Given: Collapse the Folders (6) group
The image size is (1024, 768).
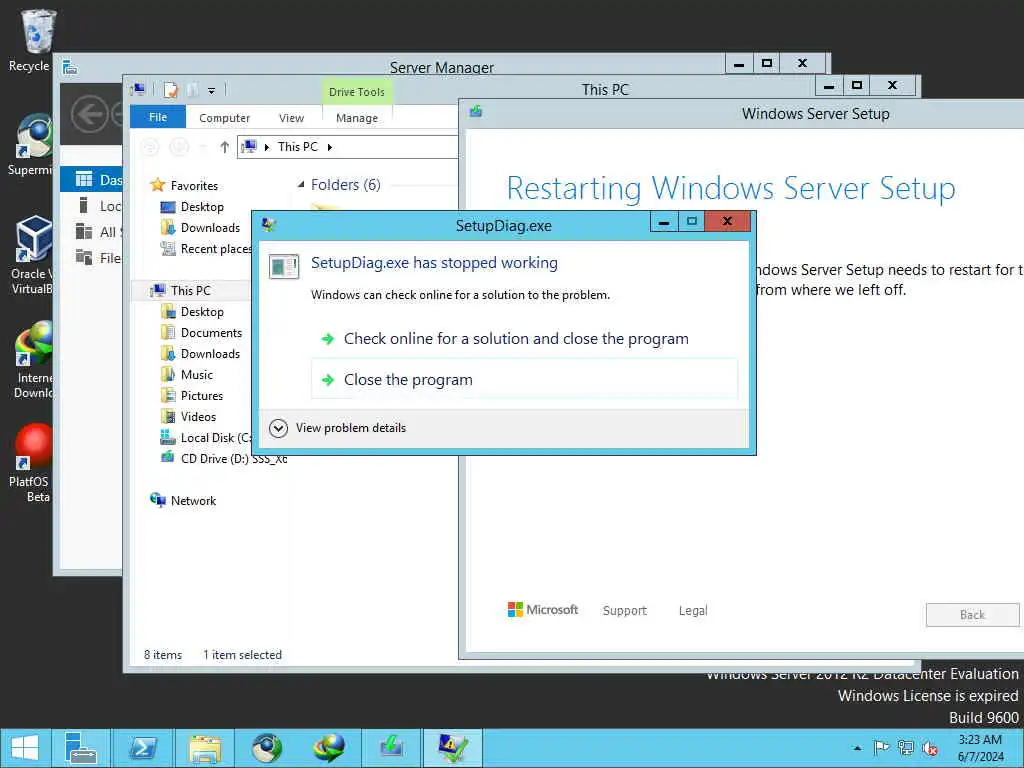Looking at the screenshot, I should click(x=301, y=185).
